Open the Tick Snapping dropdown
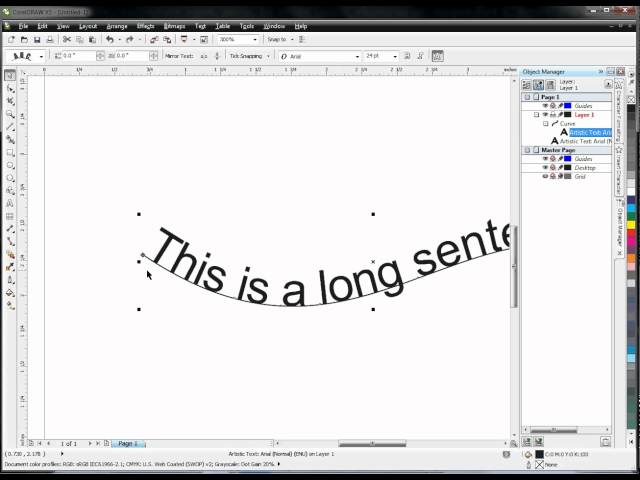640x480 pixels. [x=268, y=56]
